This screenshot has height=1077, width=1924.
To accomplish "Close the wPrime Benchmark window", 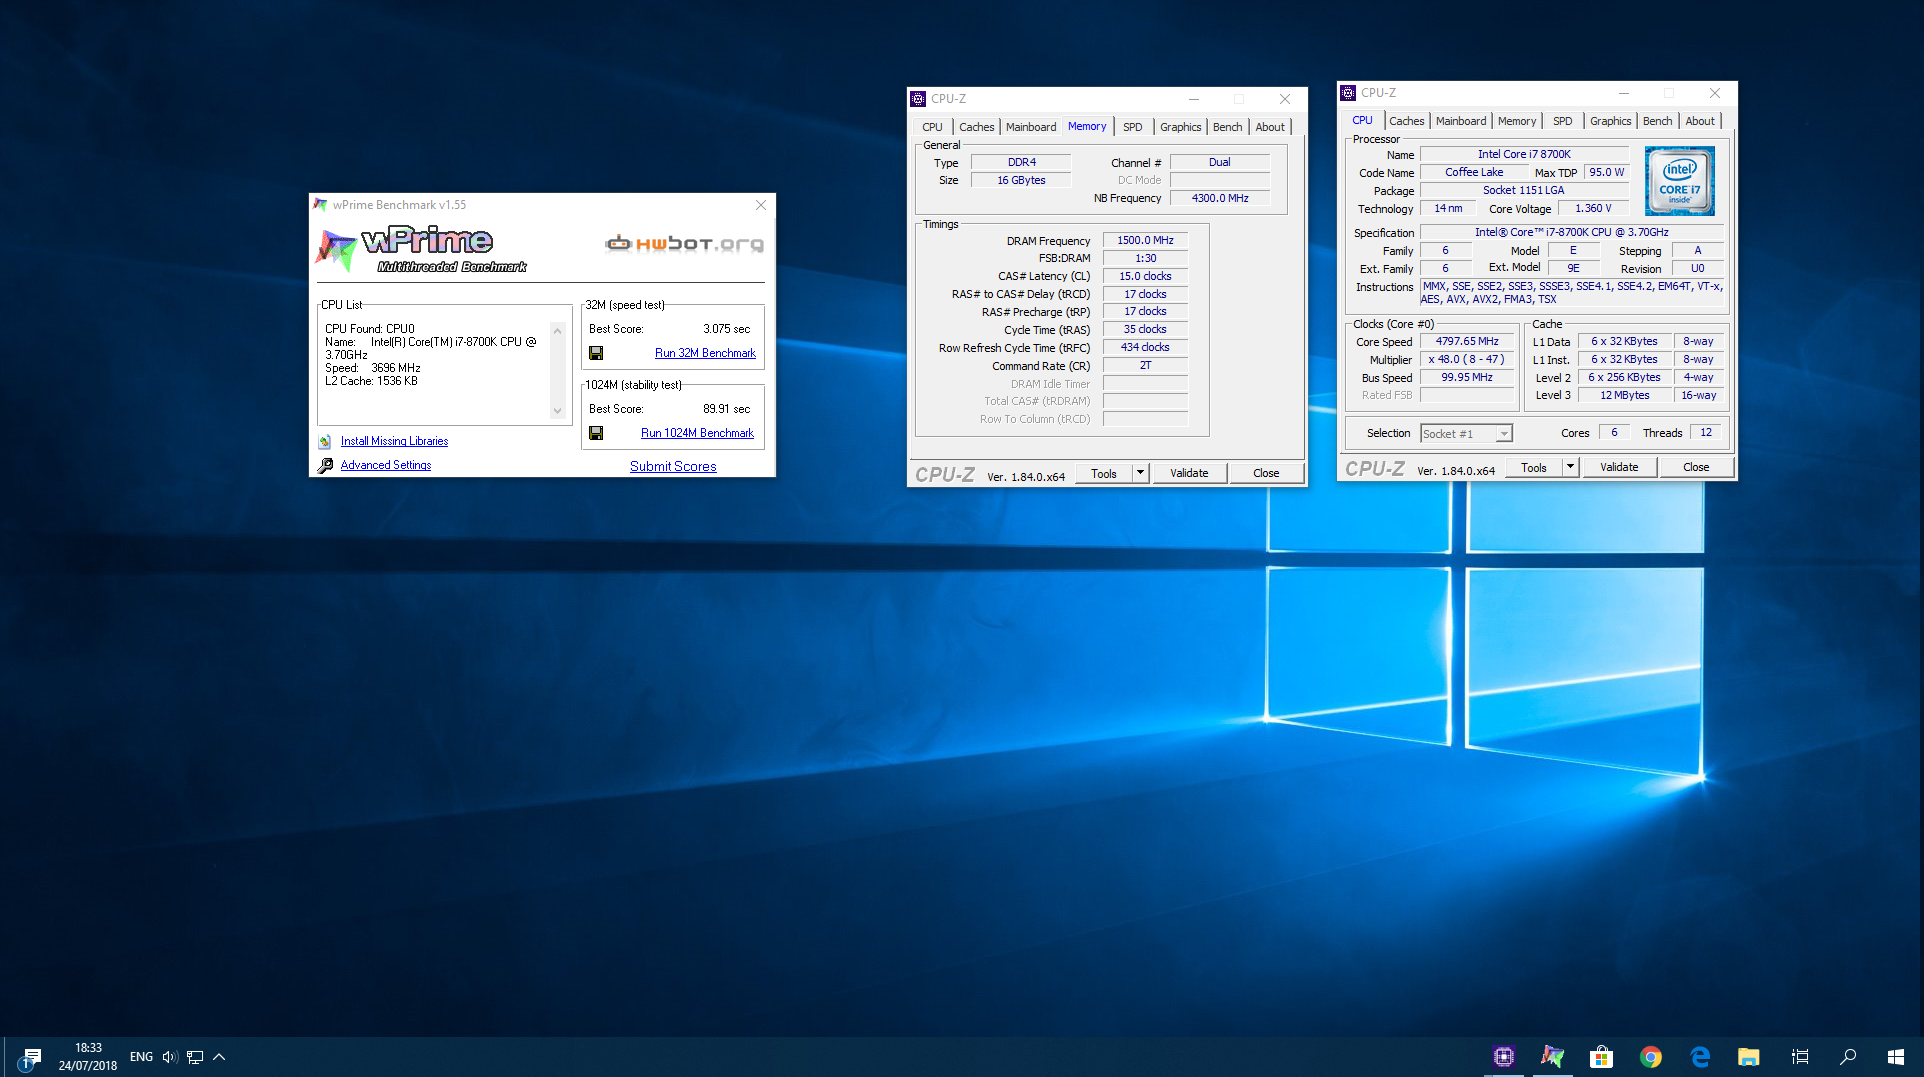I will pyautogui.click(x=761, y=205).
